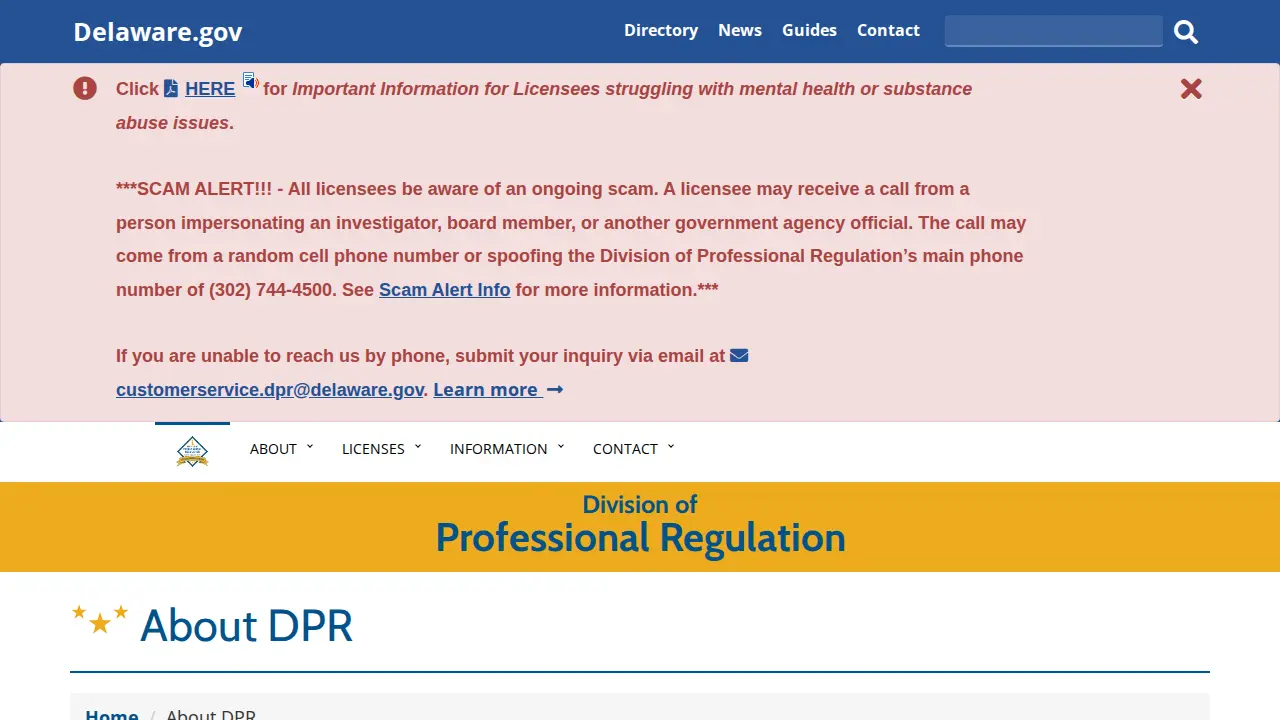Click the Division of Professional Regulation logo
Viewport: 1280px width, 720px height.
[192, 451]
